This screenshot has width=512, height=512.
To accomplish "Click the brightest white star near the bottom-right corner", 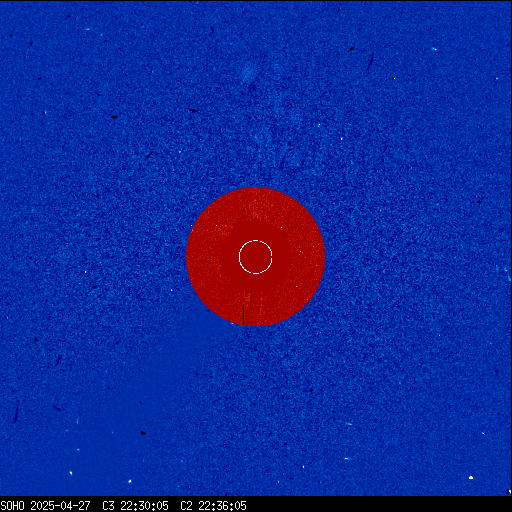I will 471,478.
